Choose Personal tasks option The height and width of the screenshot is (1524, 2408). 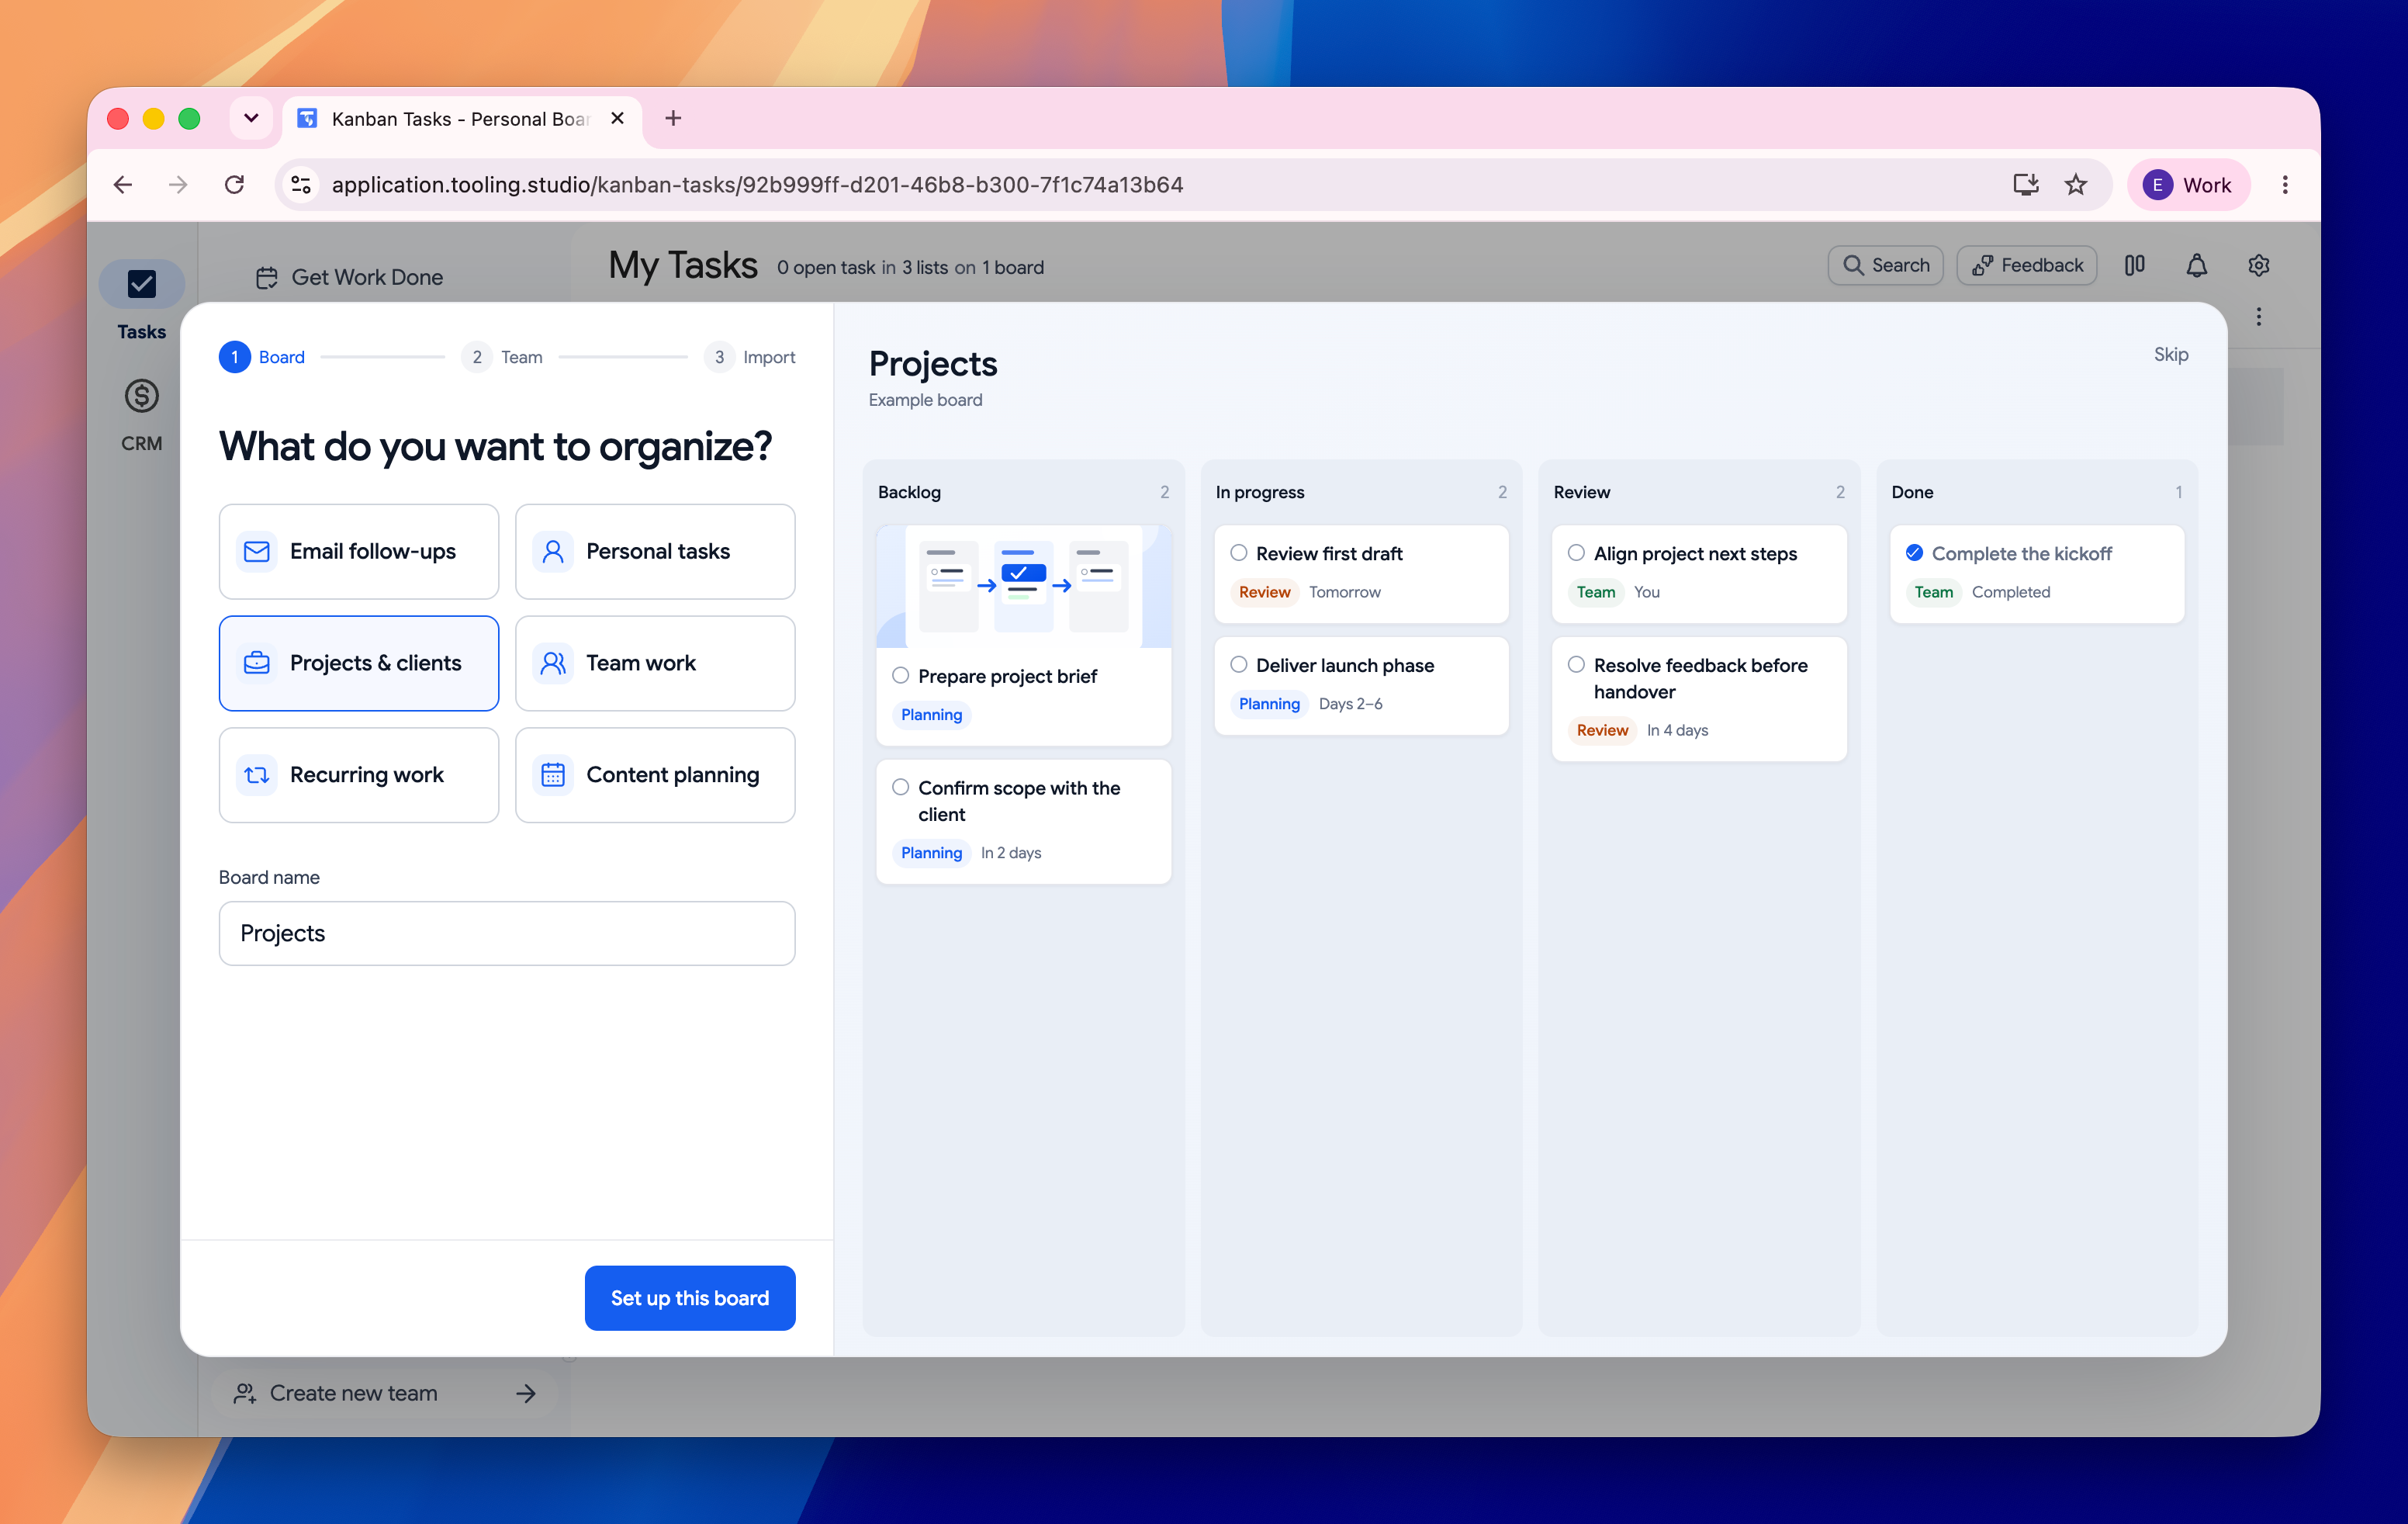coord(655,551)
